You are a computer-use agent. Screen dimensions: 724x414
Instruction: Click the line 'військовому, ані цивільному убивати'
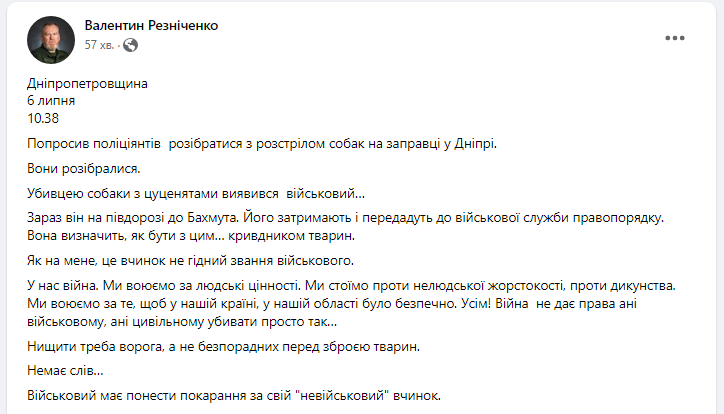[182, 321]
